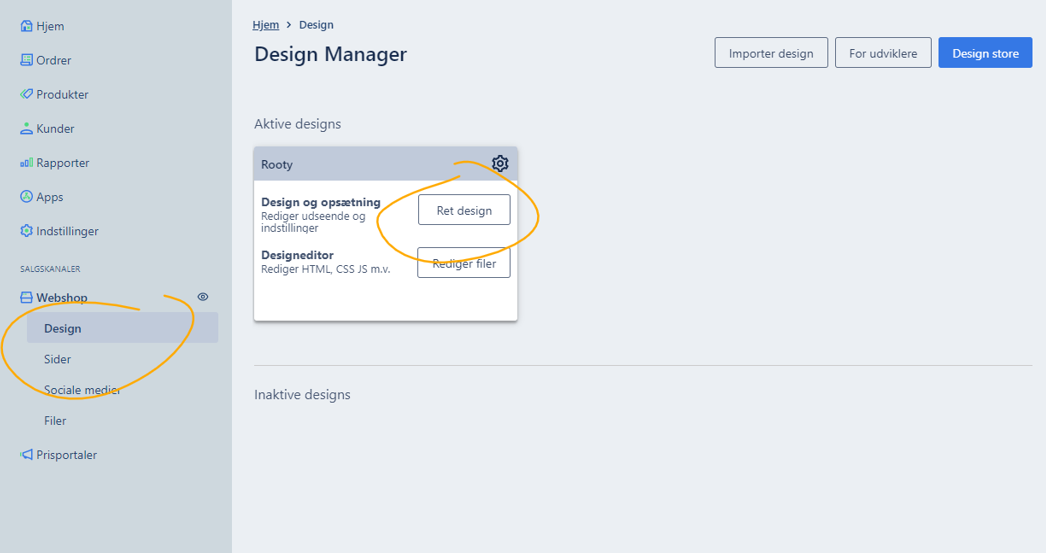Image resolution: width=1046 pixels, height=553 pixels.
Task: Toggle the Webshop eye preview icon
Action: pos(203,297)
